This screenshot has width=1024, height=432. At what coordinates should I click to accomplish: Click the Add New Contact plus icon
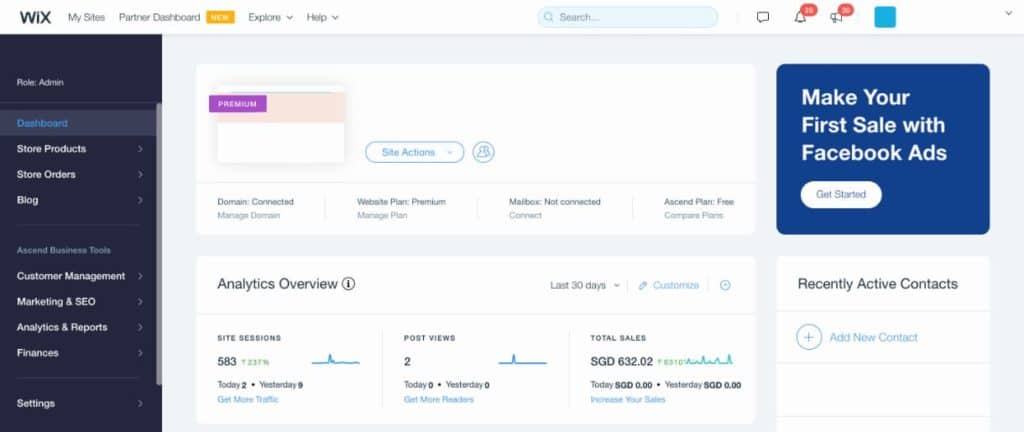pyautogui.click(x=808, y=337)
